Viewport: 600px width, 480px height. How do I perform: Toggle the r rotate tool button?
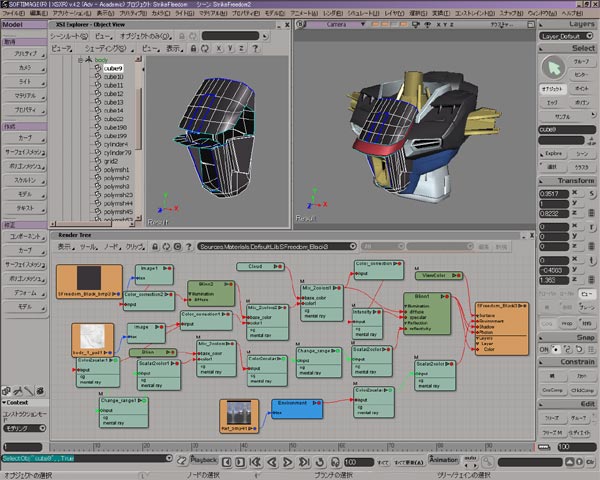592,227
